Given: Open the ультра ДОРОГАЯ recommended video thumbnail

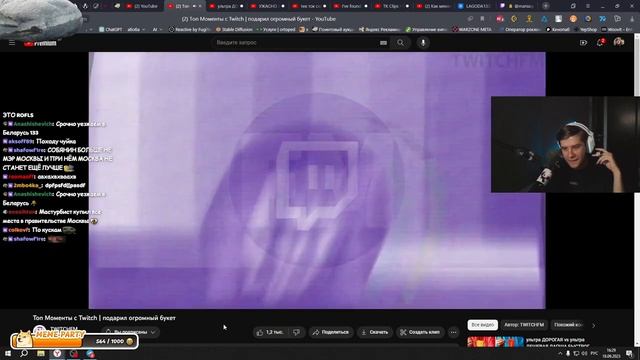Looking at the screenshot, I should tap(495, 342).
